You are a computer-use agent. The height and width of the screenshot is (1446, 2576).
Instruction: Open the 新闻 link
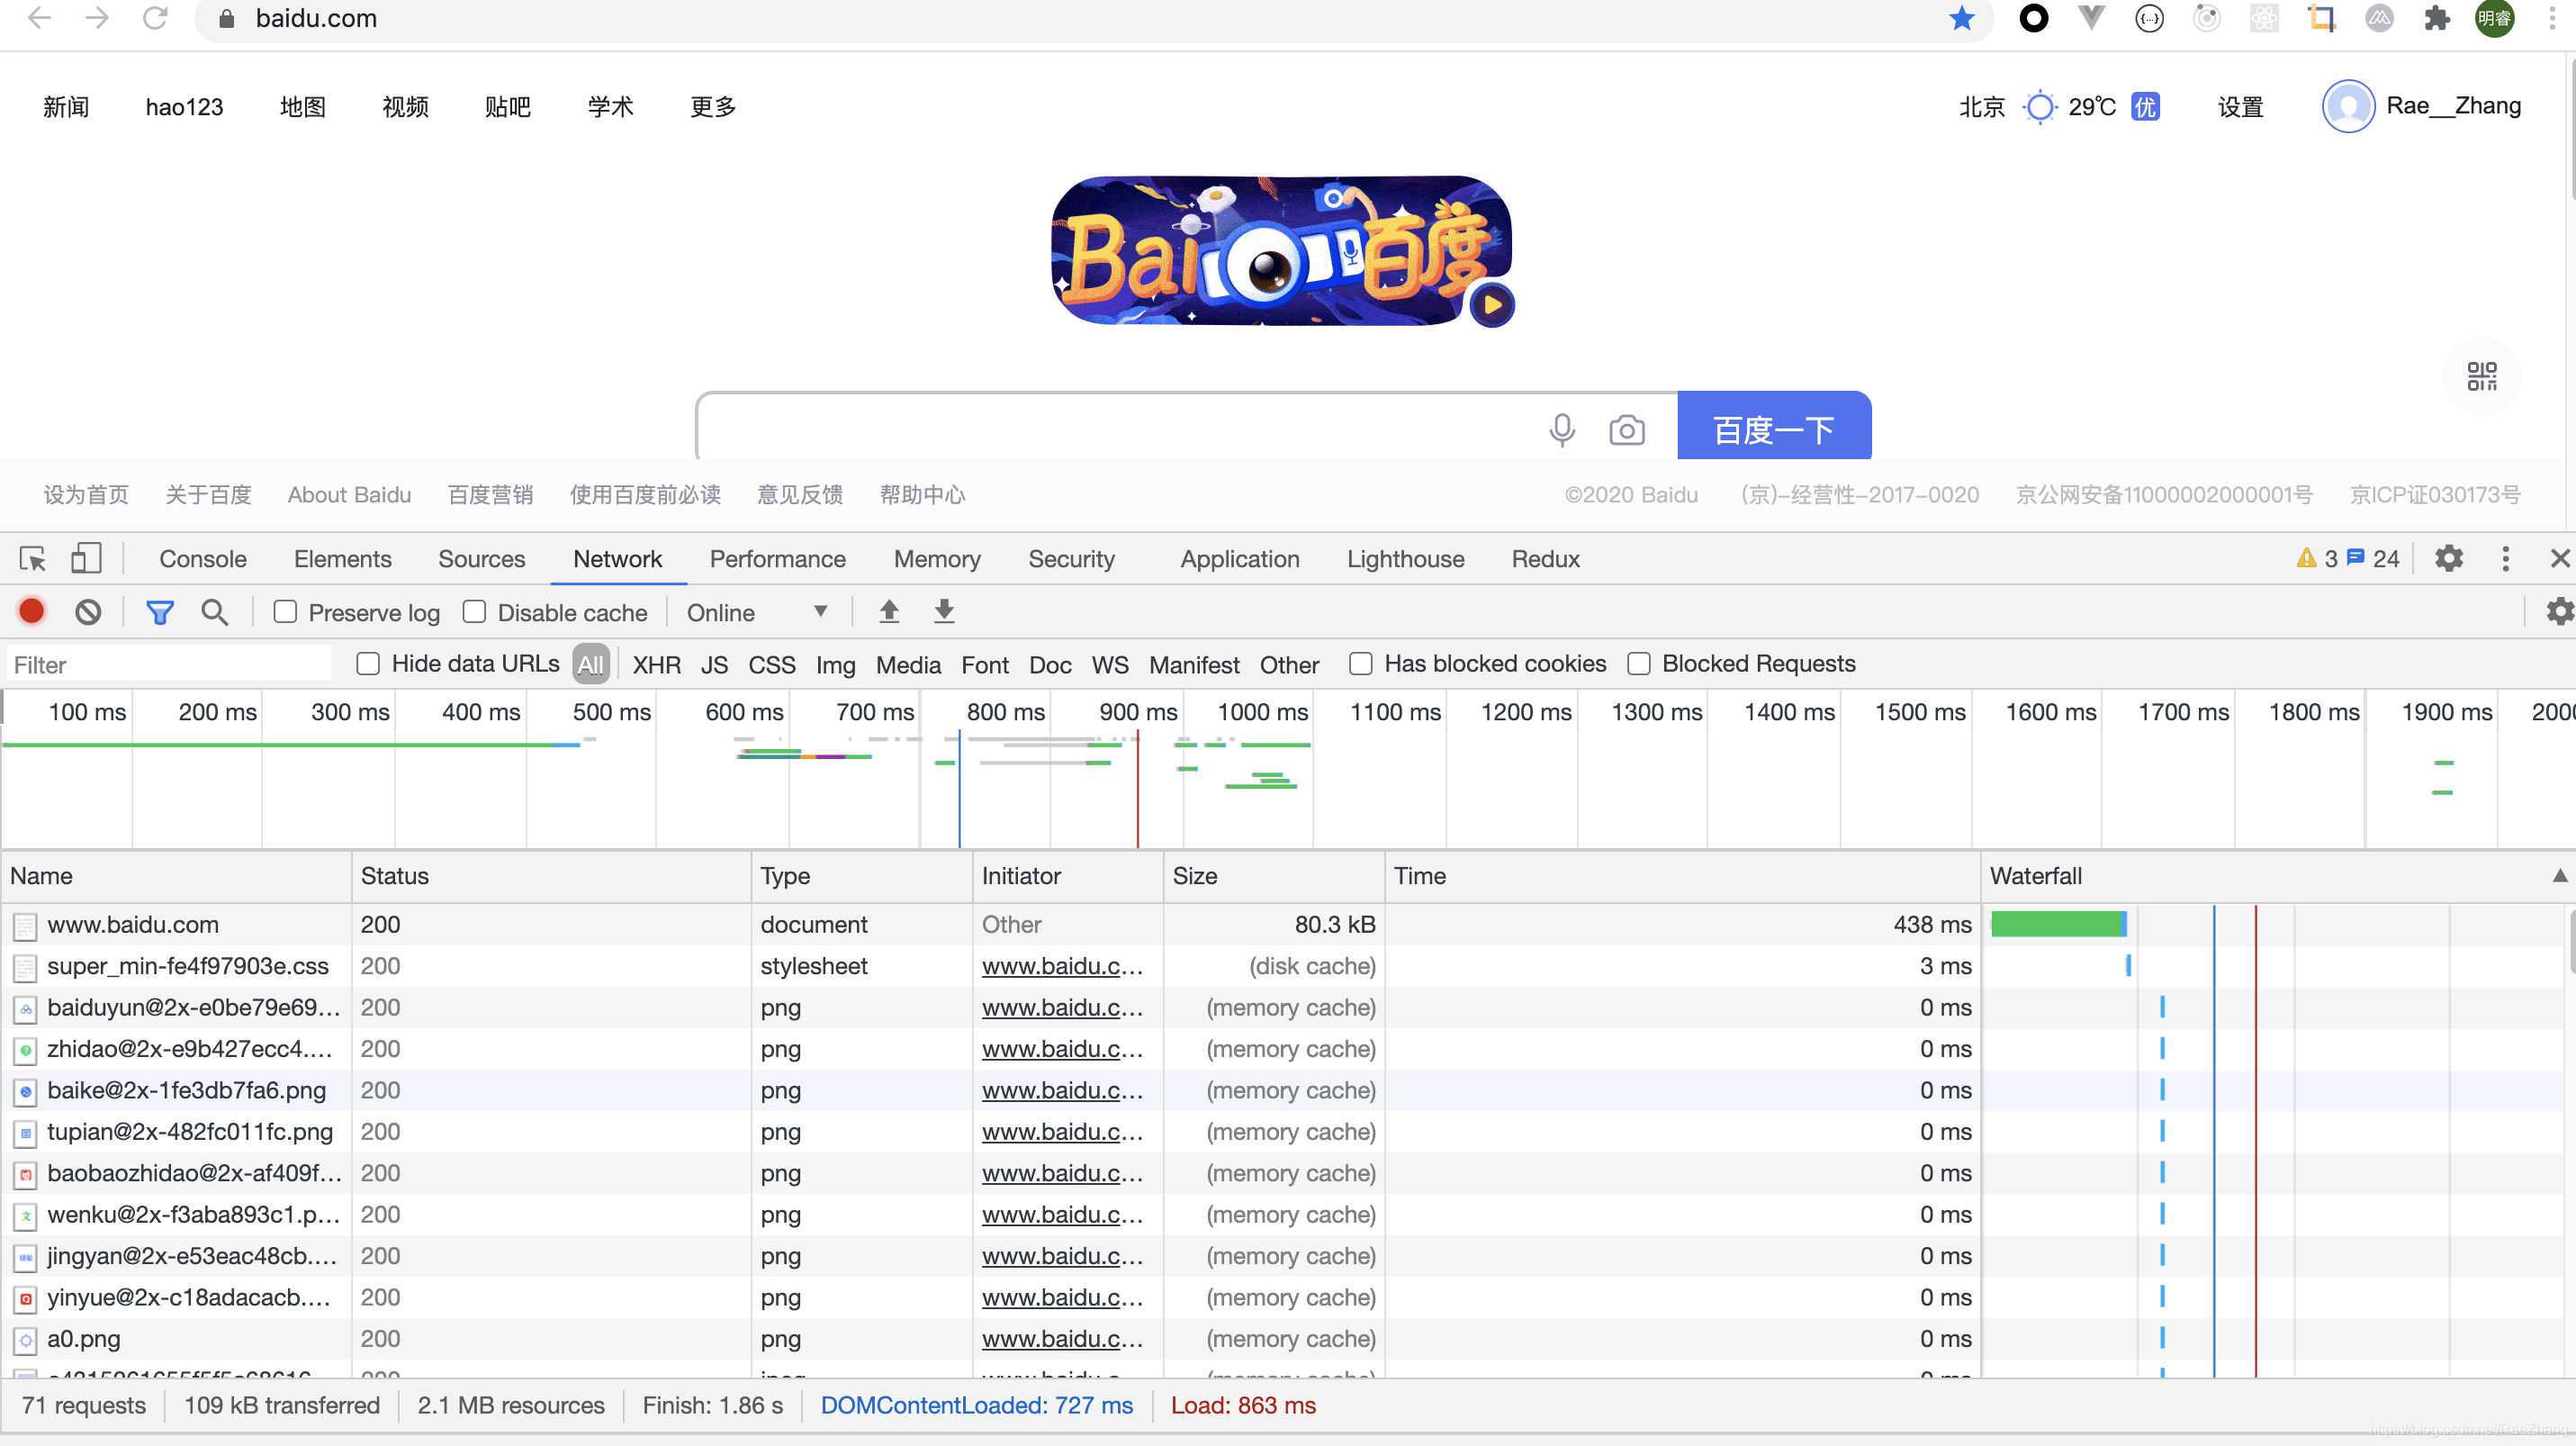pyautogui.click(x=66, y=107)
